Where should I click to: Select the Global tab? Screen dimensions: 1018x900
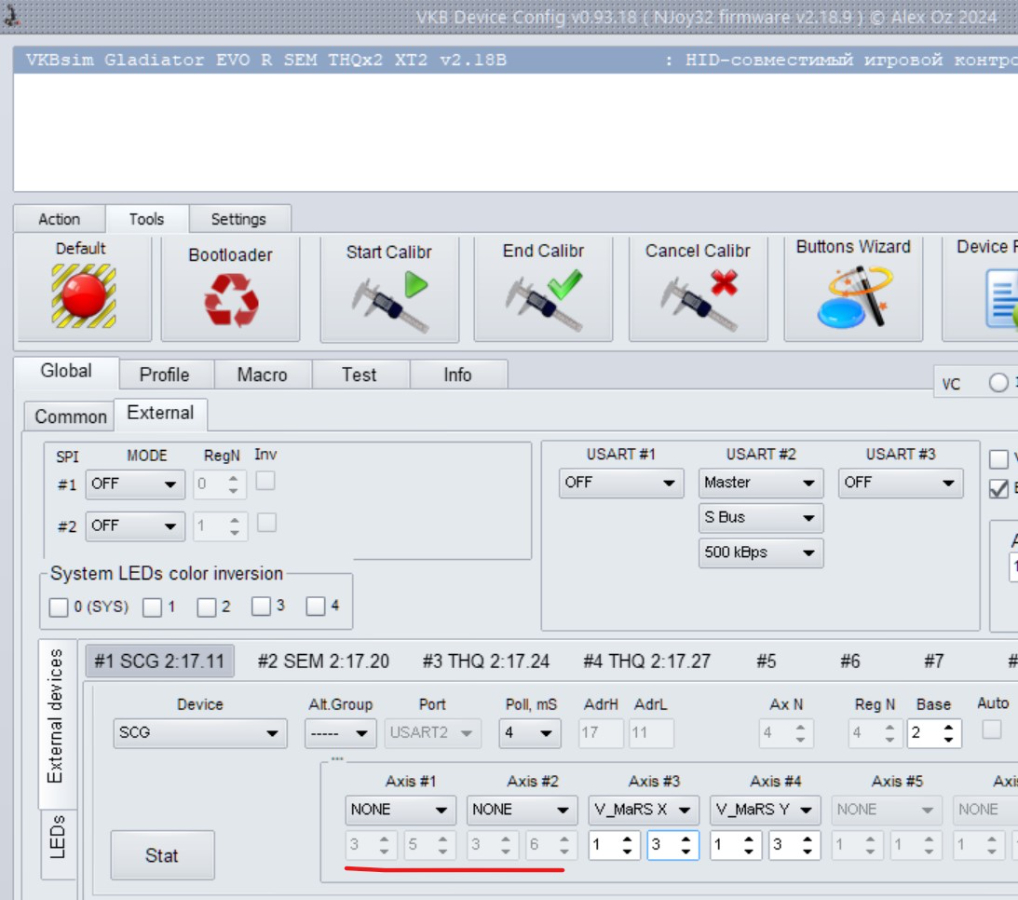66,371
